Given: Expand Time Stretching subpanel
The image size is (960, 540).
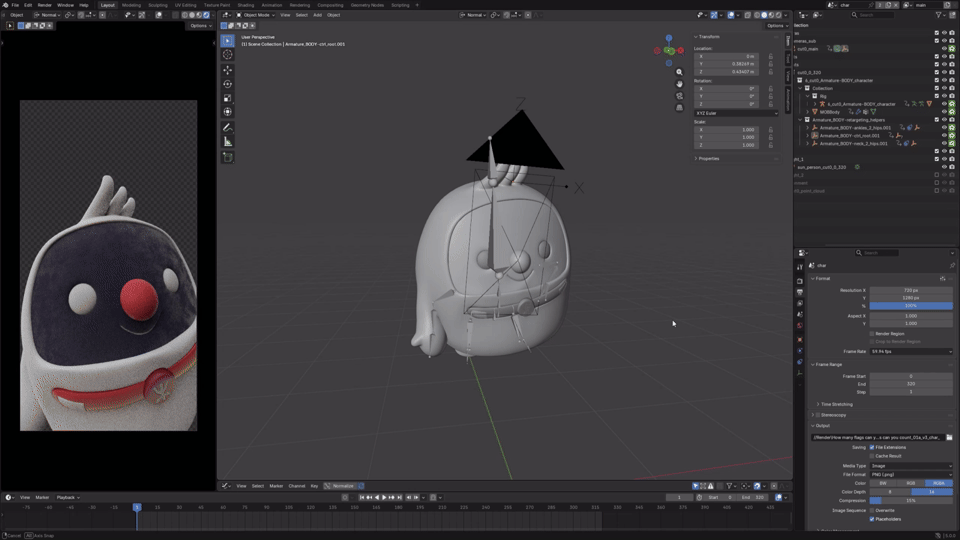Looking at the screenshot, I should (836, 404).
